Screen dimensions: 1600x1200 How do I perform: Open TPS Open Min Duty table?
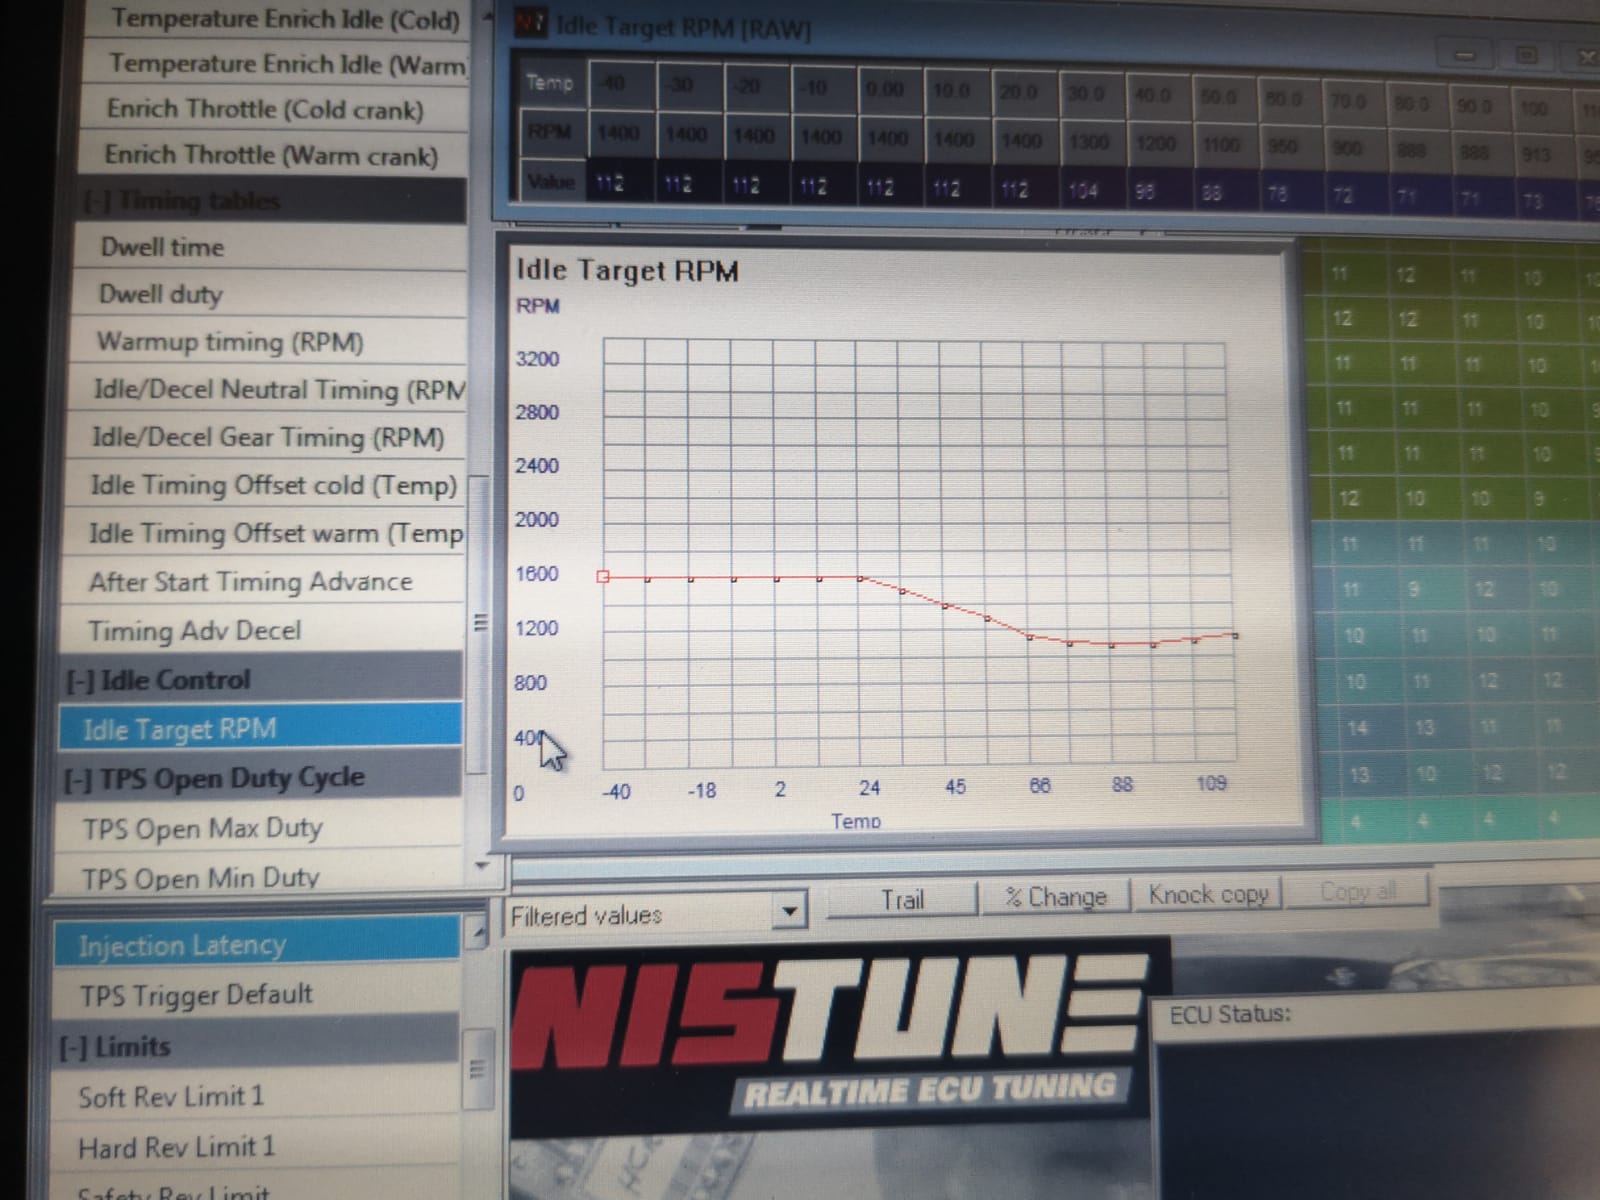(x=258, y=878)
